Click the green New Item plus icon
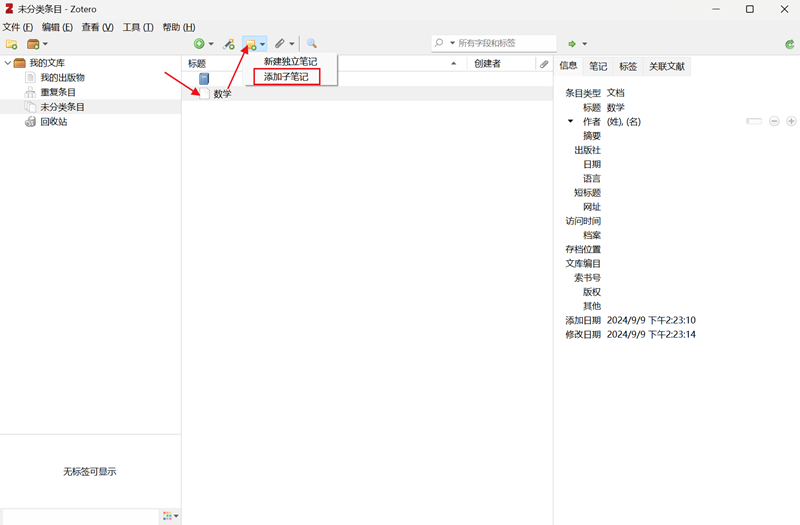 pyautogui.click(x=199, y=44)
